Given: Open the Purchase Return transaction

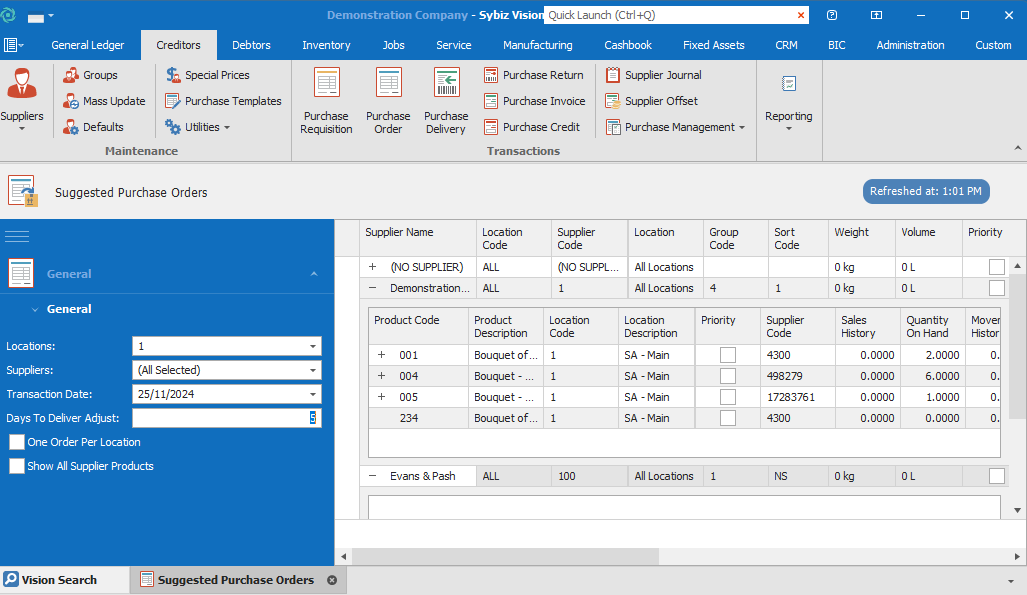Looking at the screenshot, I should tap(534, 75).
